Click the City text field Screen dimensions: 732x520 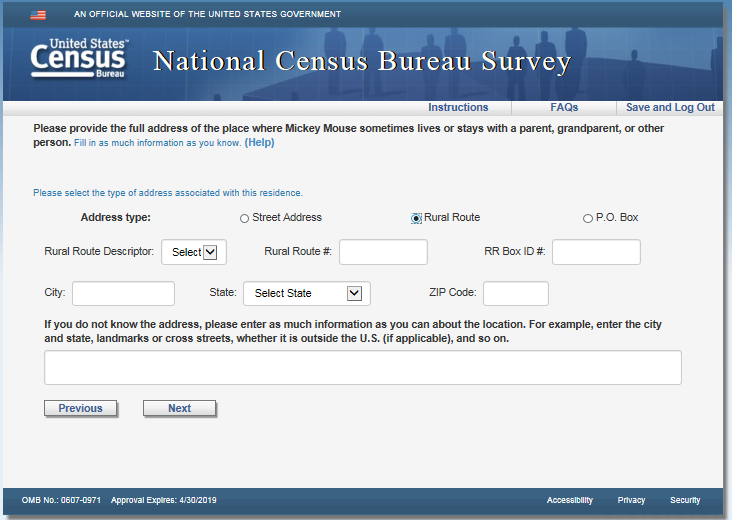[x=123, y=293]
